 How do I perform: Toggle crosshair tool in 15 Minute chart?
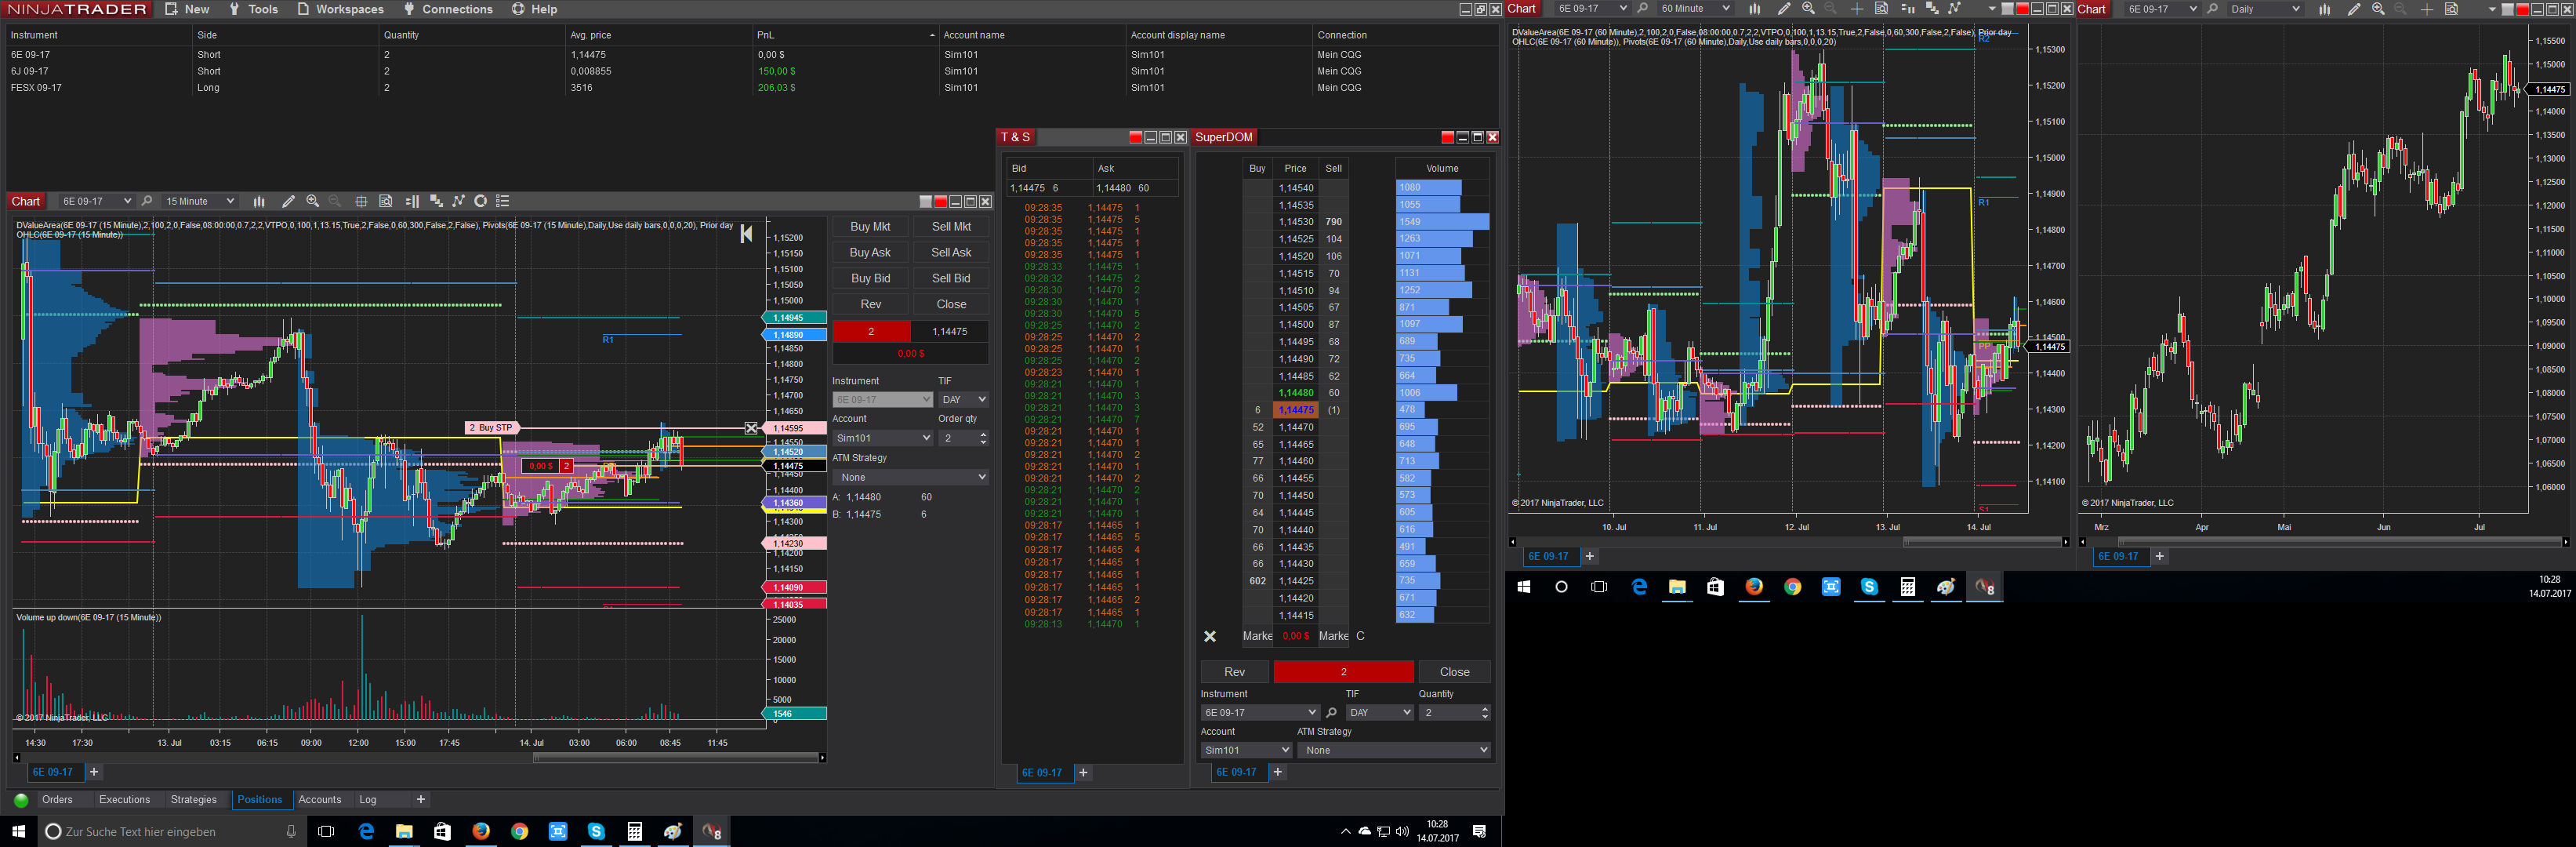tap(361, 201)
